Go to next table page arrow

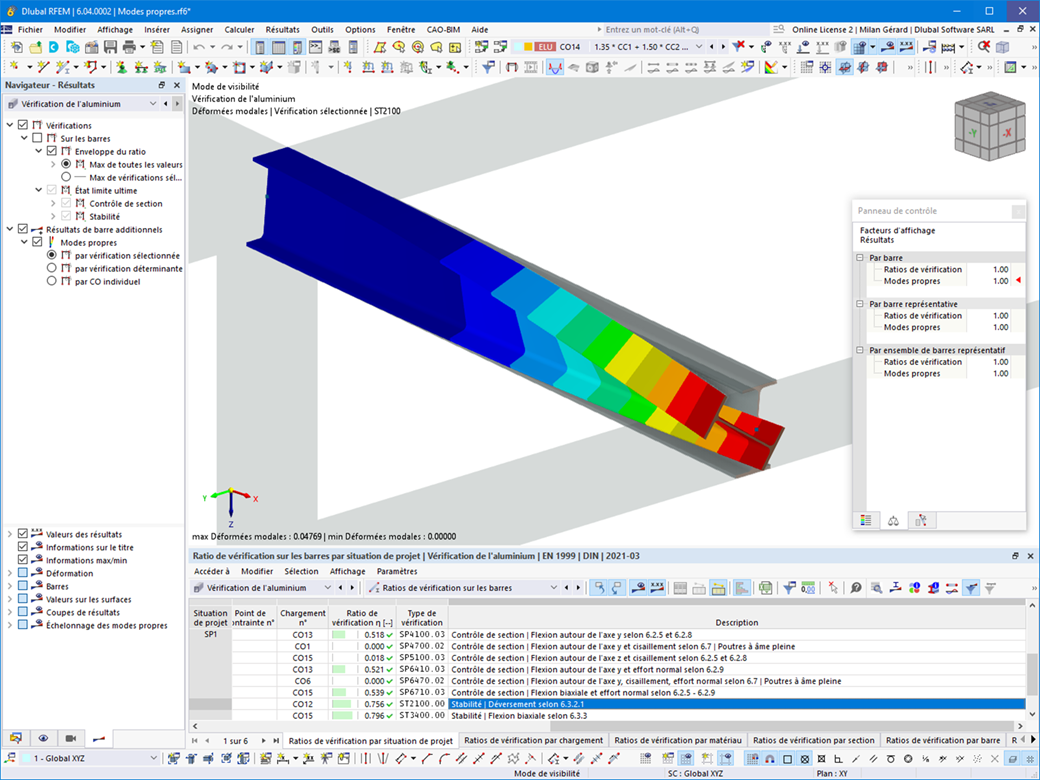point(263,741)
